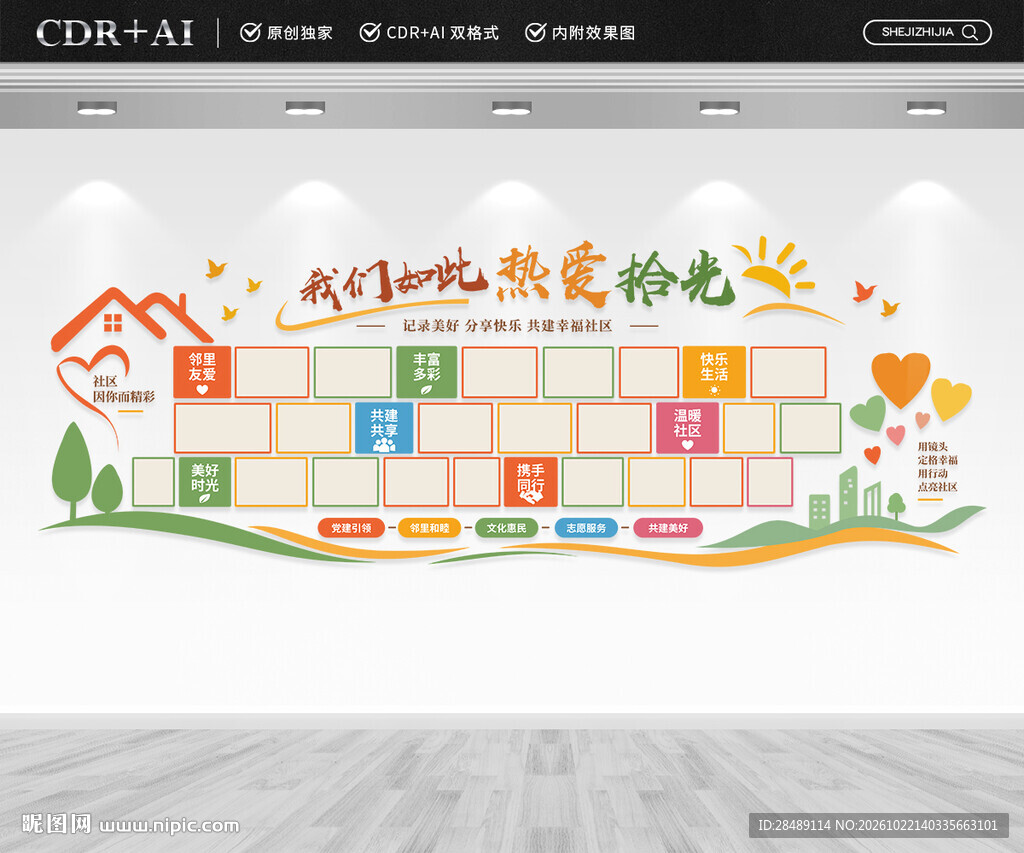This screenshot has width=1024, height=853.
Task: Click the SHEJIZHIJIA search box
Action: click(x=927, y=33)
